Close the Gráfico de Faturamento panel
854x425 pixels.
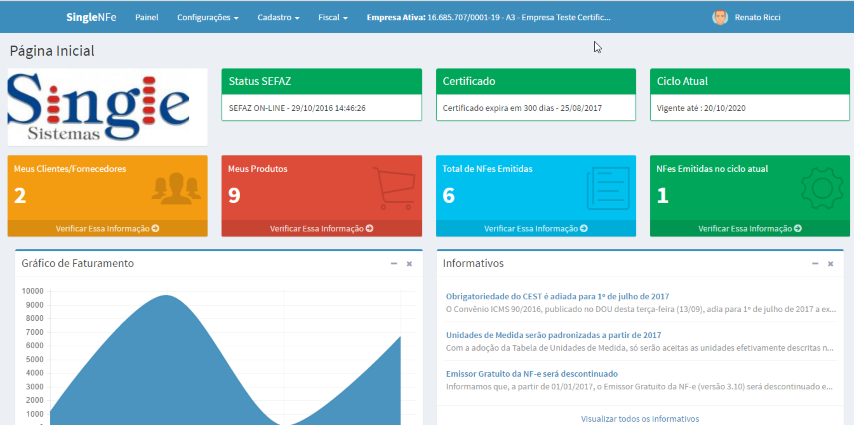pyautogui.click(x=409, y=264)
